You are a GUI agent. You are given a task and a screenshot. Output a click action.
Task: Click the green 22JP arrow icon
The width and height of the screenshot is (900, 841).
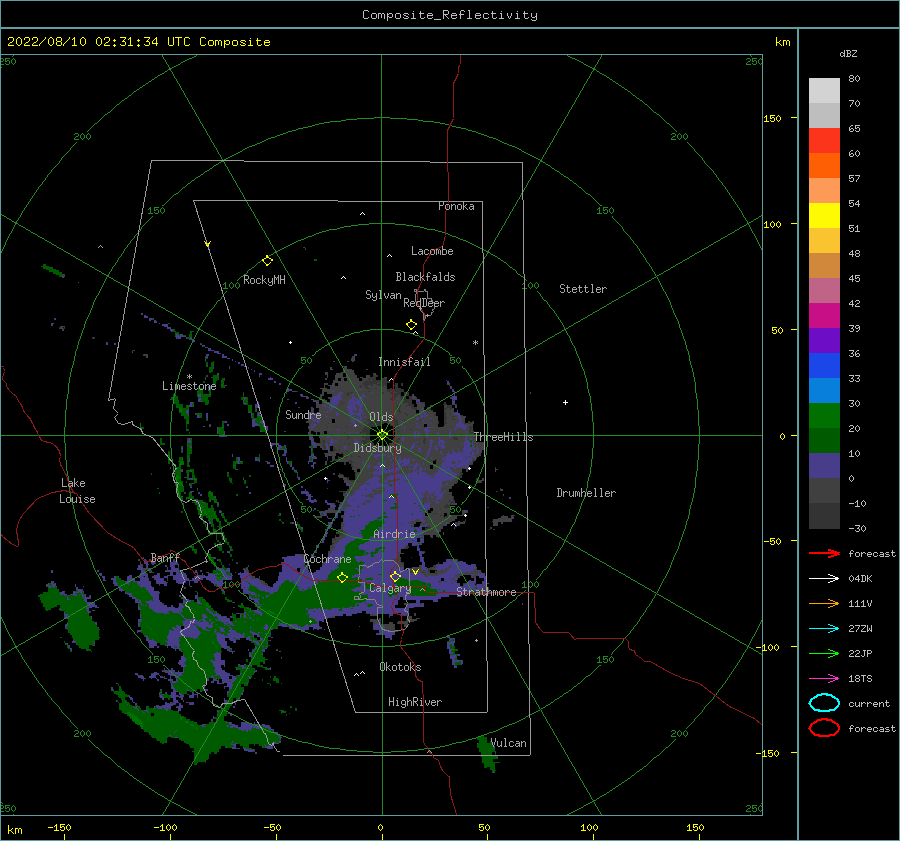(824, 653)
